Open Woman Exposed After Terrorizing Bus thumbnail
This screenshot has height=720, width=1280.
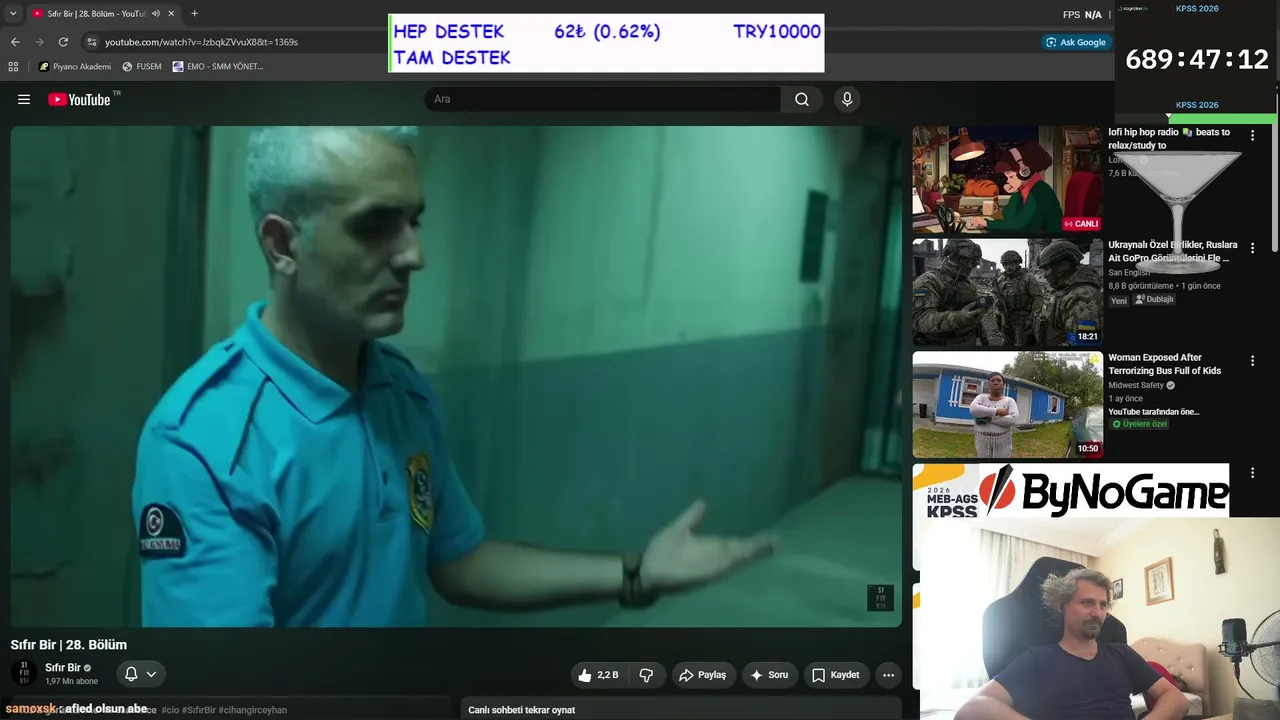(x=1007, y=404)
